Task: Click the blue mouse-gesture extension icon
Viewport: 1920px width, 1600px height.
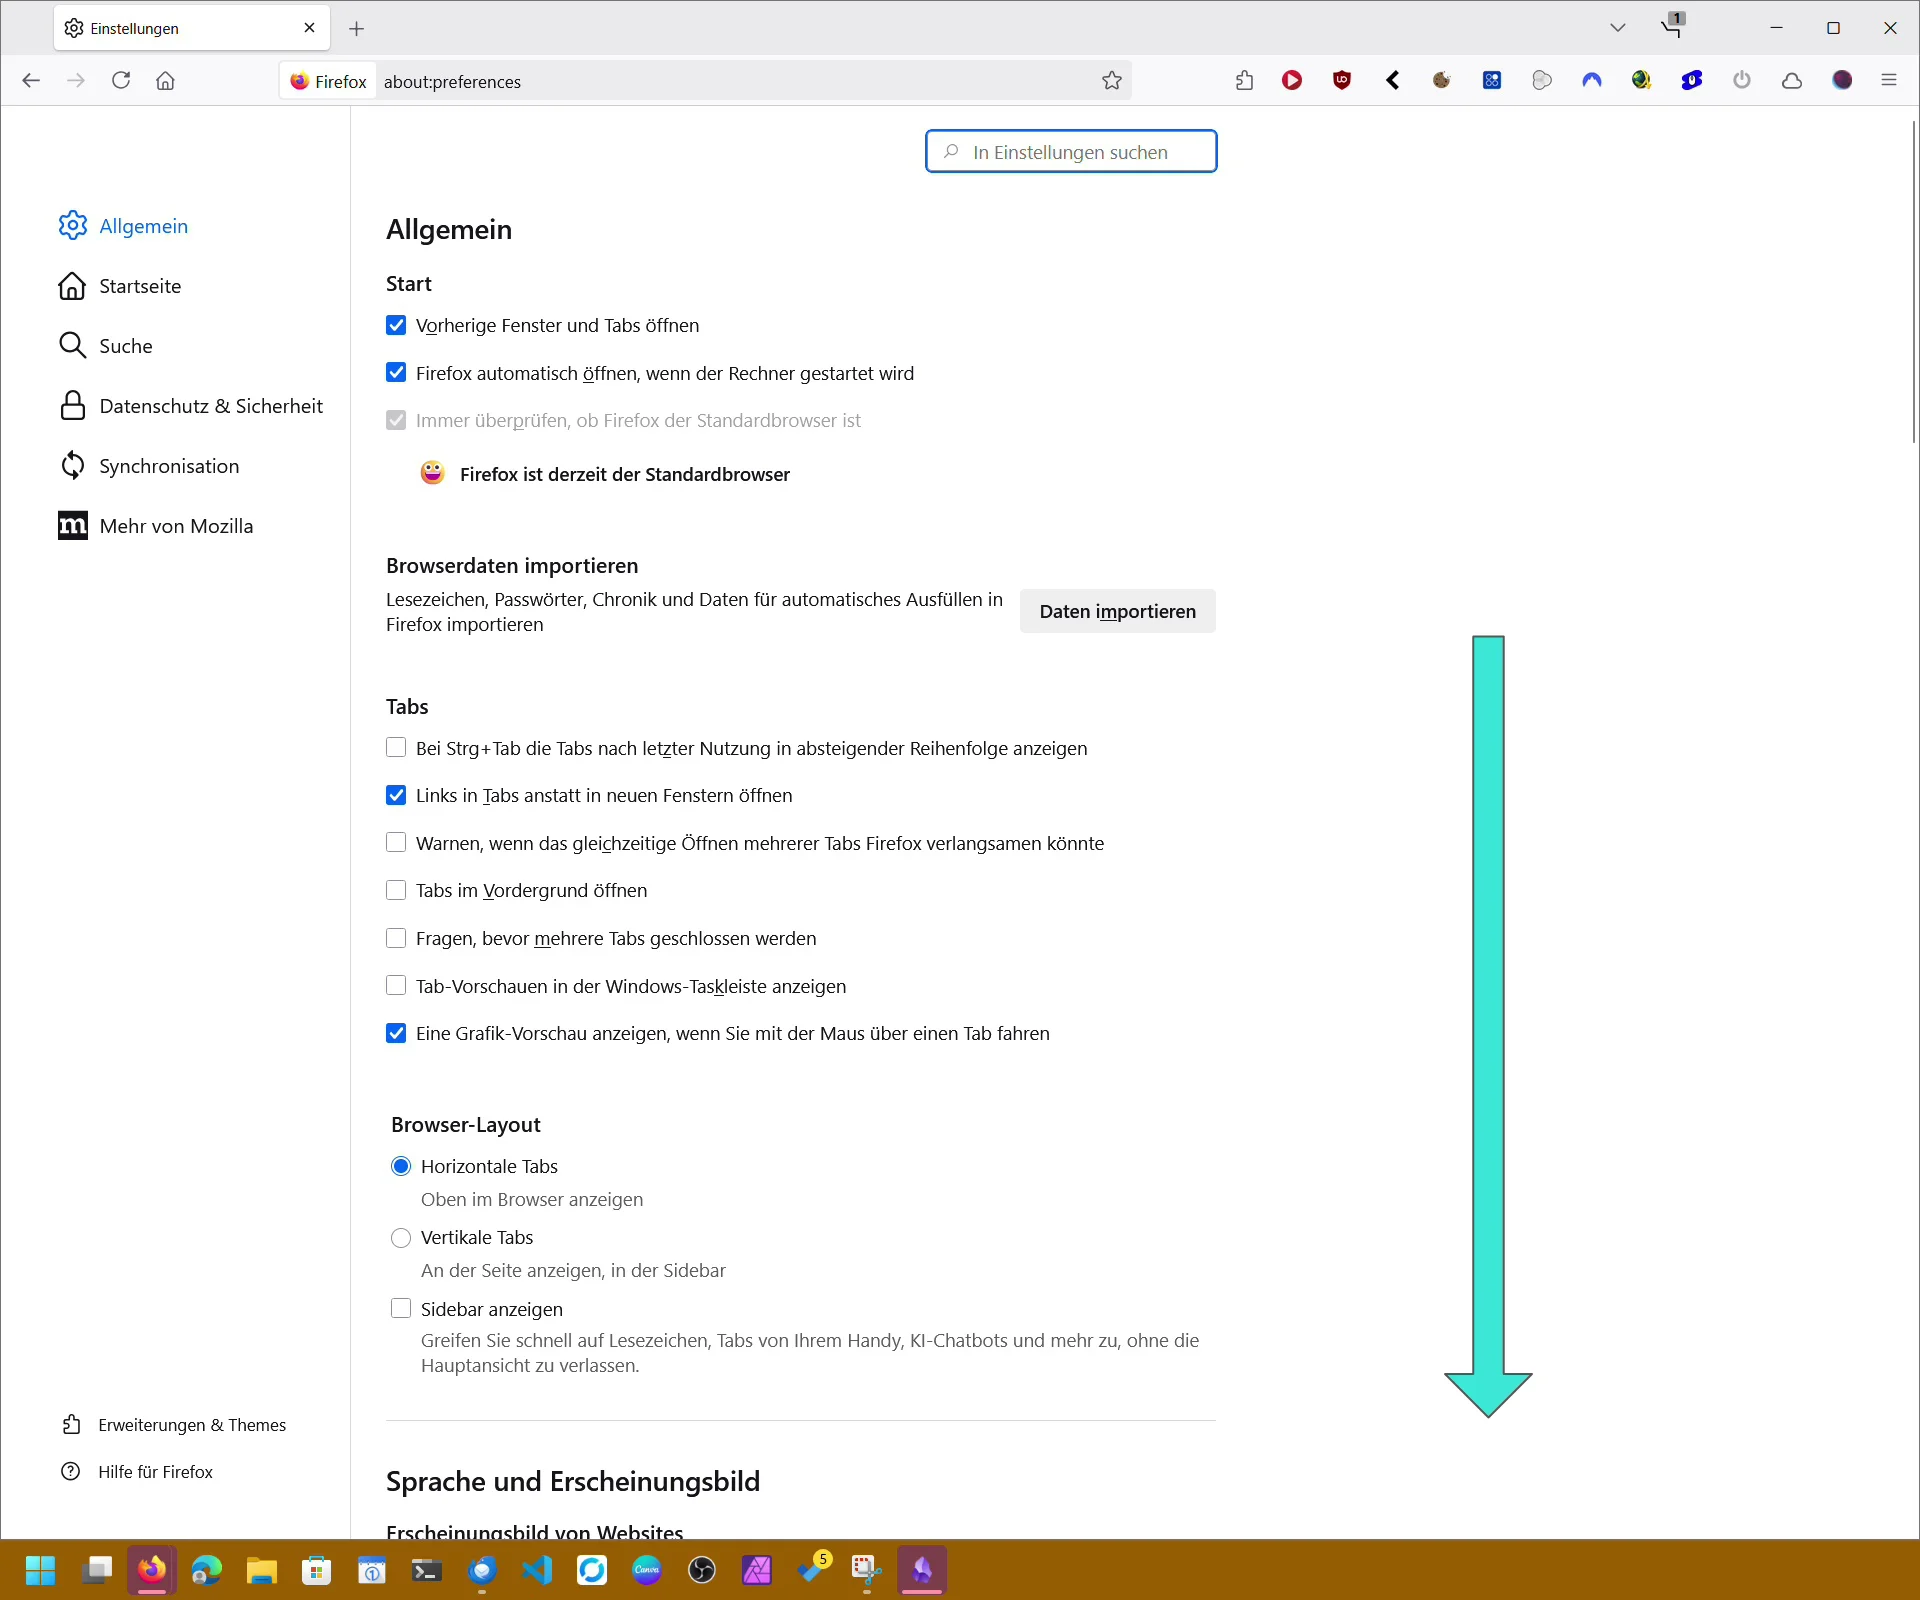Action: [x=1692, y=81]
